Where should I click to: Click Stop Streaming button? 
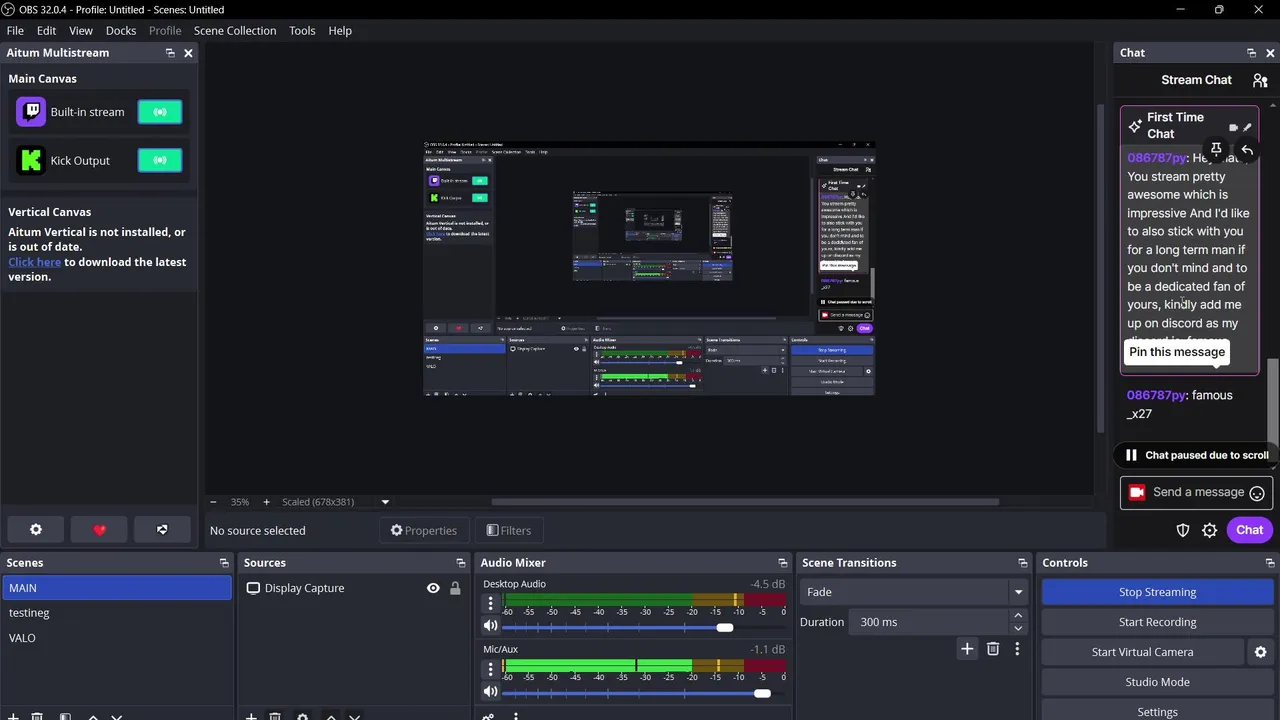(x=1157, y=592)
